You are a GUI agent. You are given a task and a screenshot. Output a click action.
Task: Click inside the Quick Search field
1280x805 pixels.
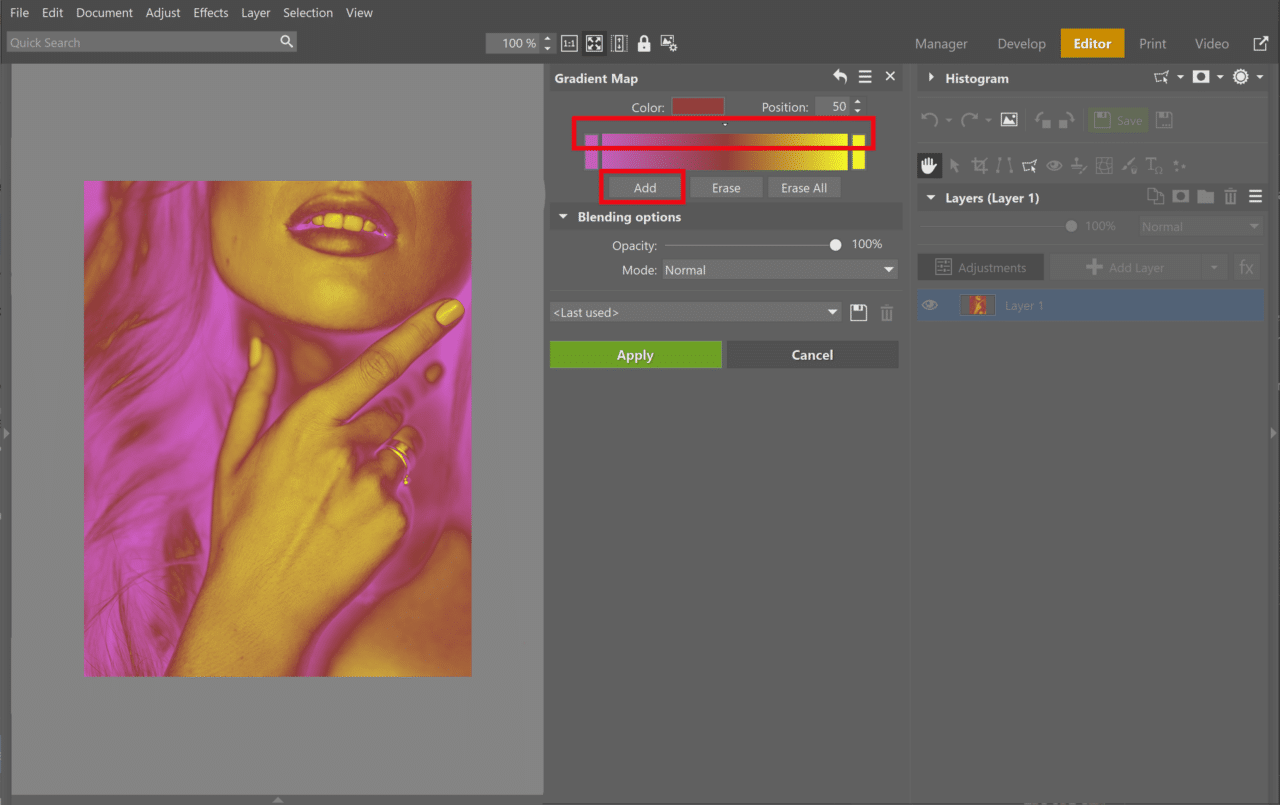pos(140,42)
